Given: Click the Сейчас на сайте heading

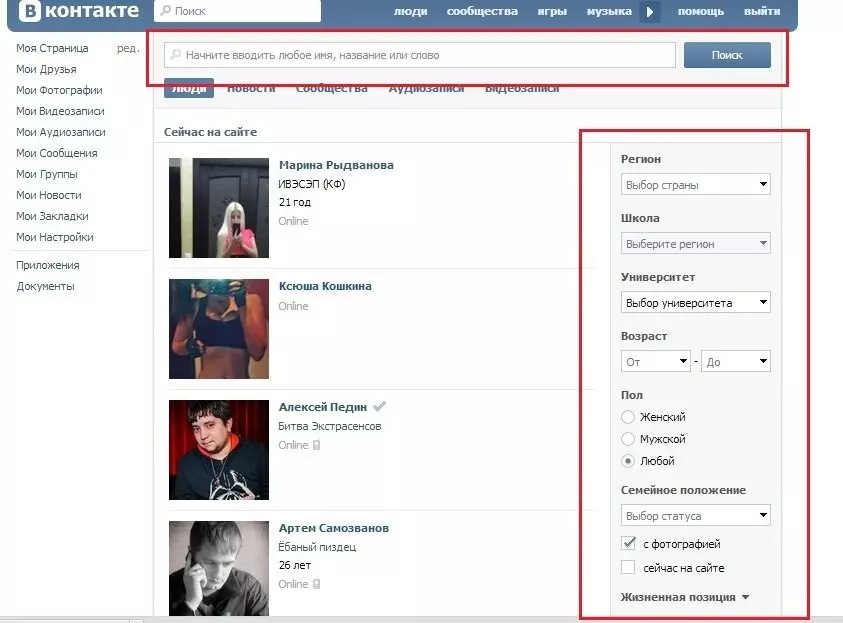Looking at the screenshot, I should pyautogui.click(x=210, y=132).
